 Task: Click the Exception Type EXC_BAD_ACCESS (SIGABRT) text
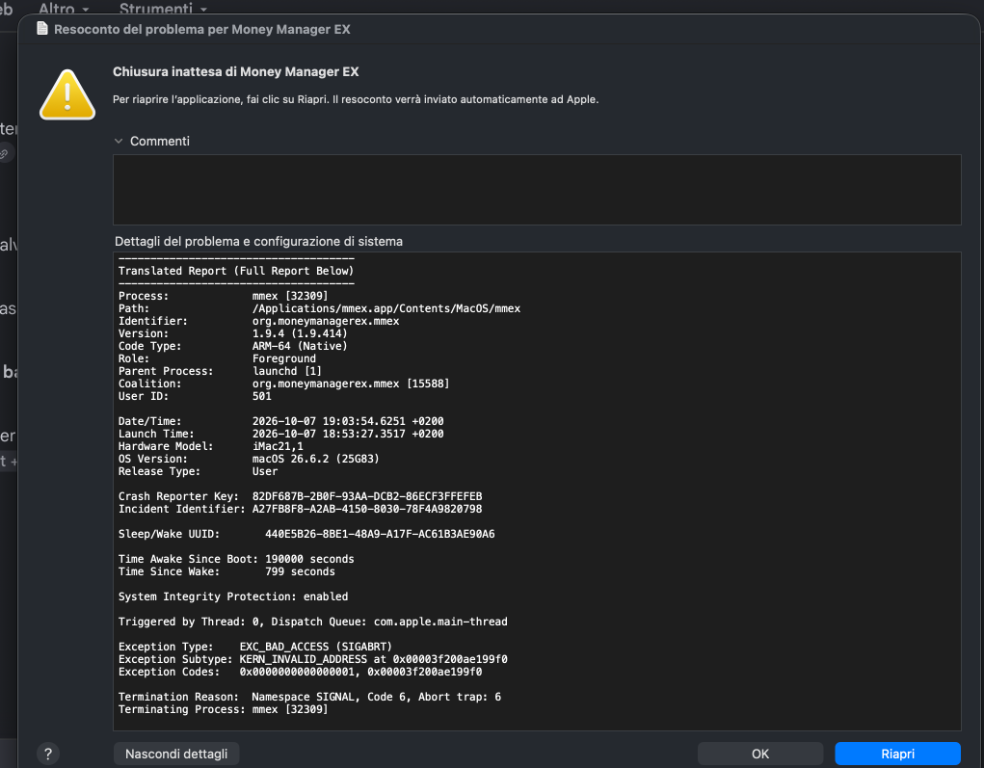click(x=316, y=647)
